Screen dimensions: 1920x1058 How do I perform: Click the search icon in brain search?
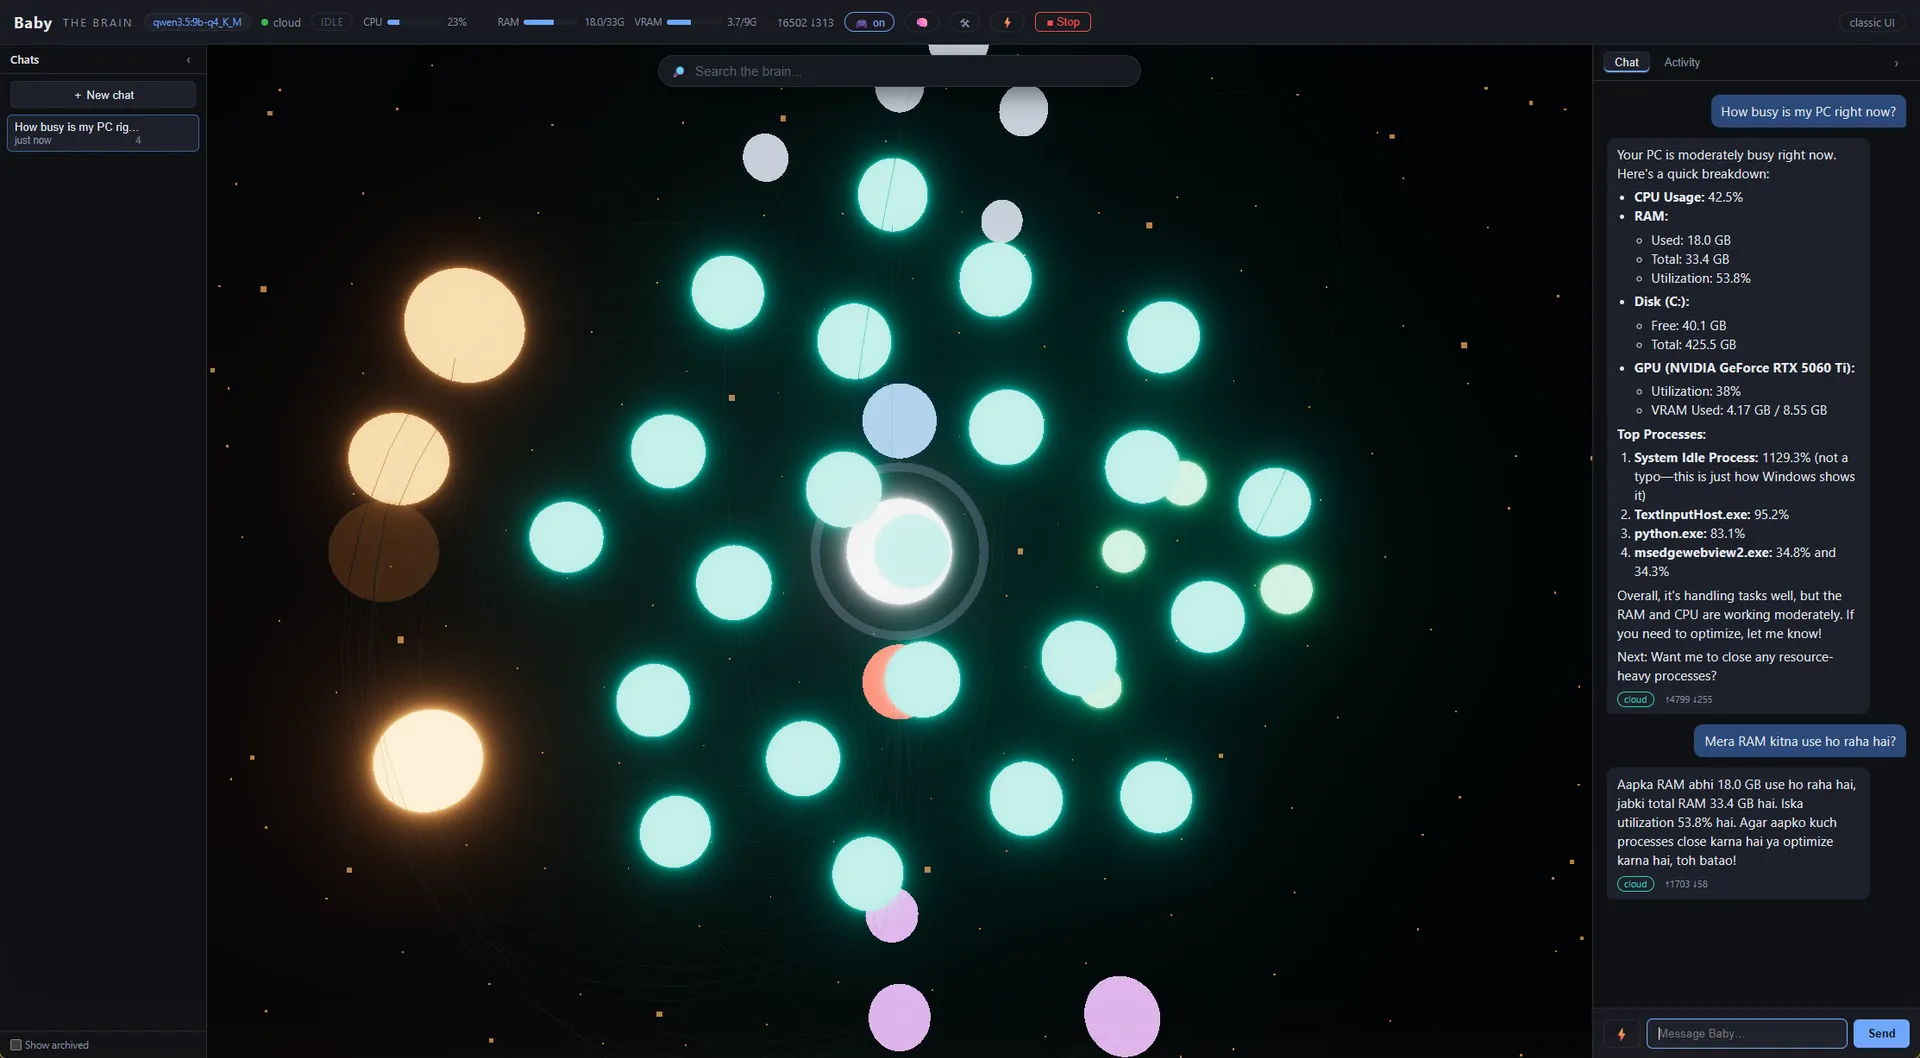679,72
